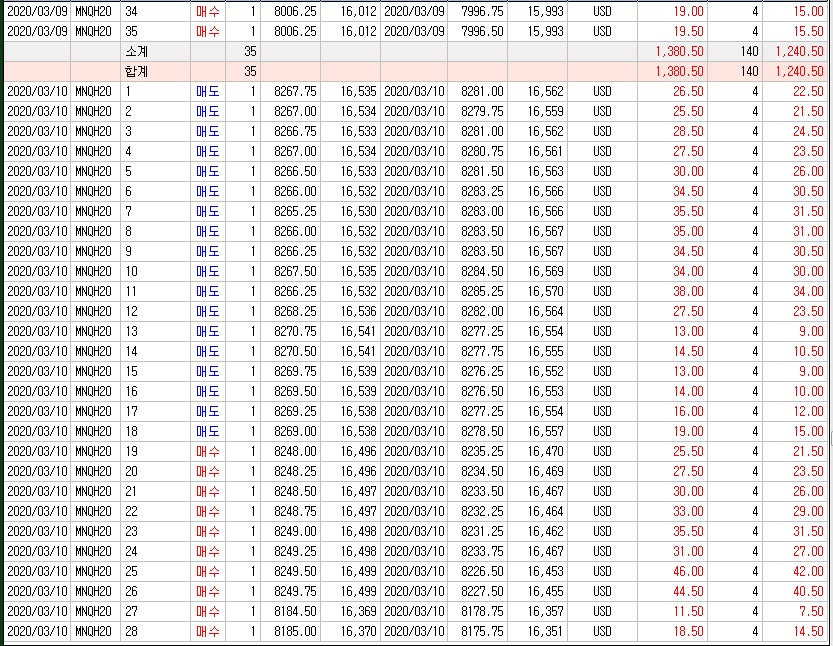
Task: Select net profit value 14.50
Action: pyautogui.click(x=808, y=632)
